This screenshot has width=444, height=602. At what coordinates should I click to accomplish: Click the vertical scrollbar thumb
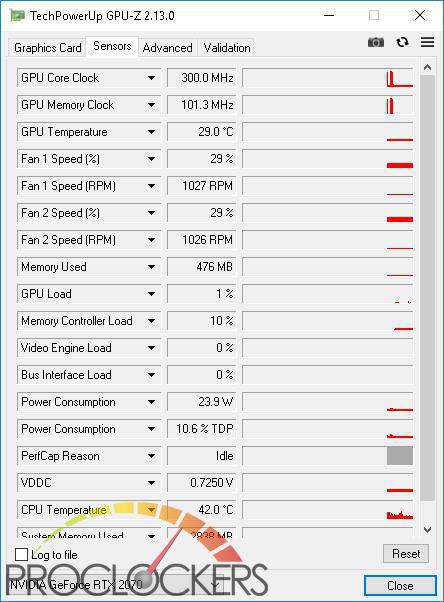[x=427, y=288]
